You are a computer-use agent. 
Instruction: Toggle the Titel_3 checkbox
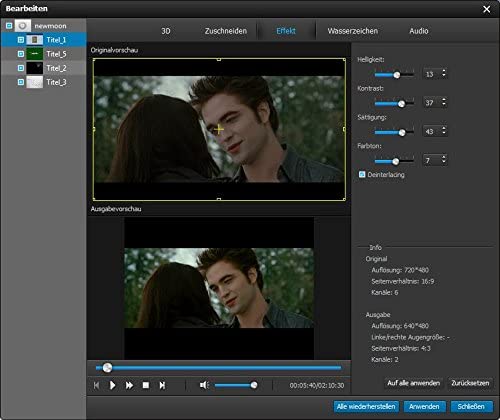pyautogui.click(x=21, y=82)
